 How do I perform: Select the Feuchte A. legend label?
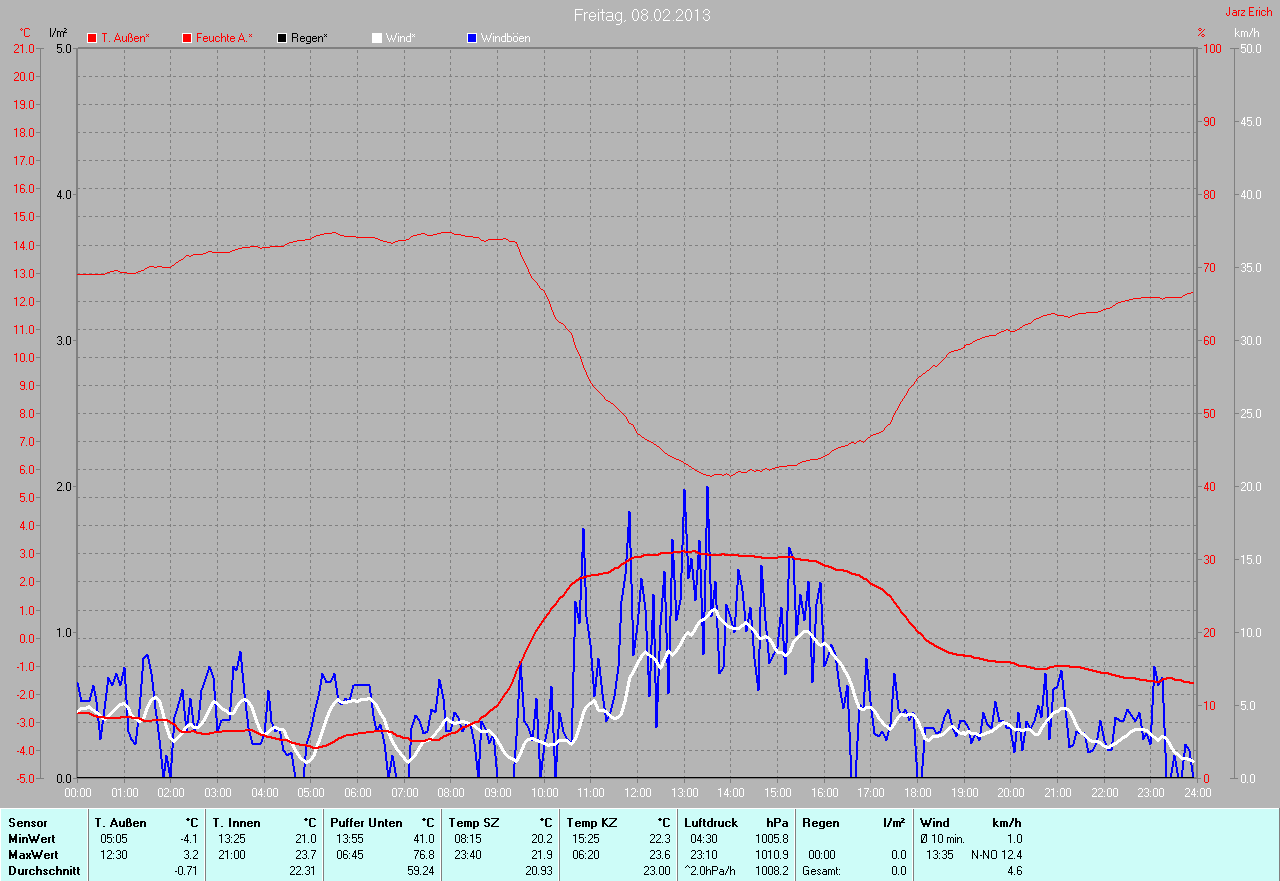pyautogui.click(x=224, y=38)
